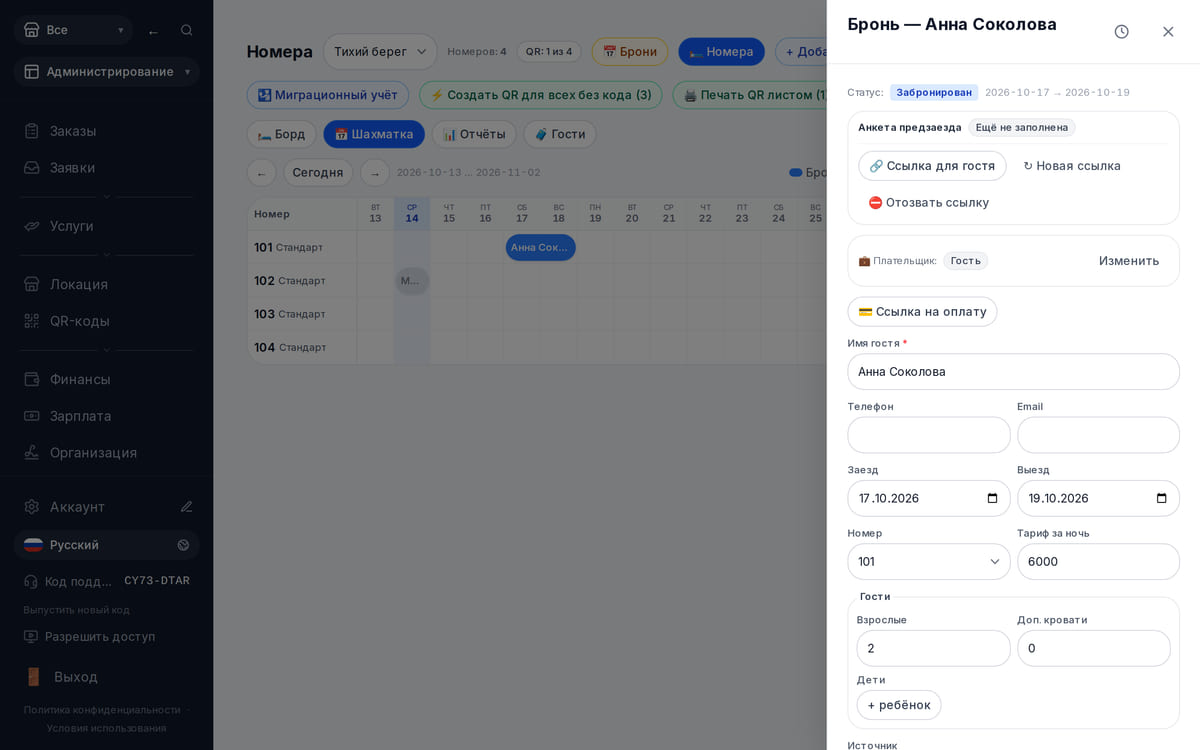Add a child with + ребёнок button
The height and width of the screenshot is (750, 1200).
pos(899,705)
